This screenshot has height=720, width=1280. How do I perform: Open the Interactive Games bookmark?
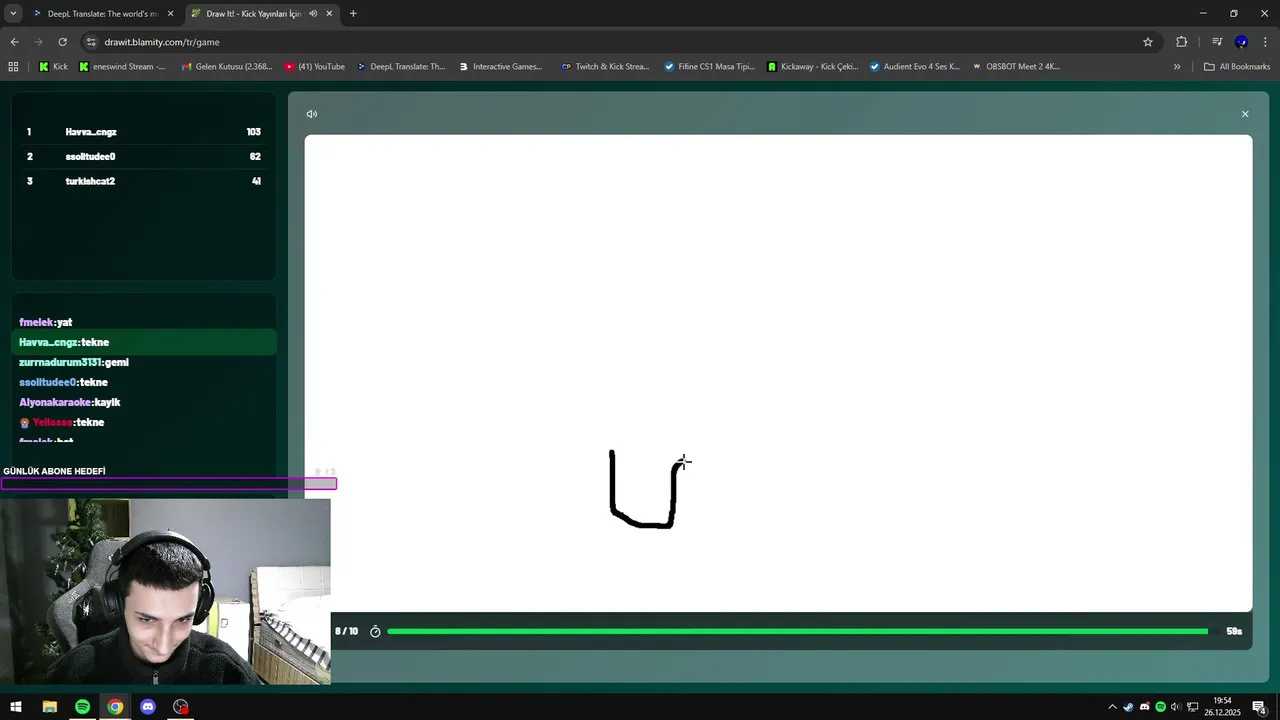(501, 67)
